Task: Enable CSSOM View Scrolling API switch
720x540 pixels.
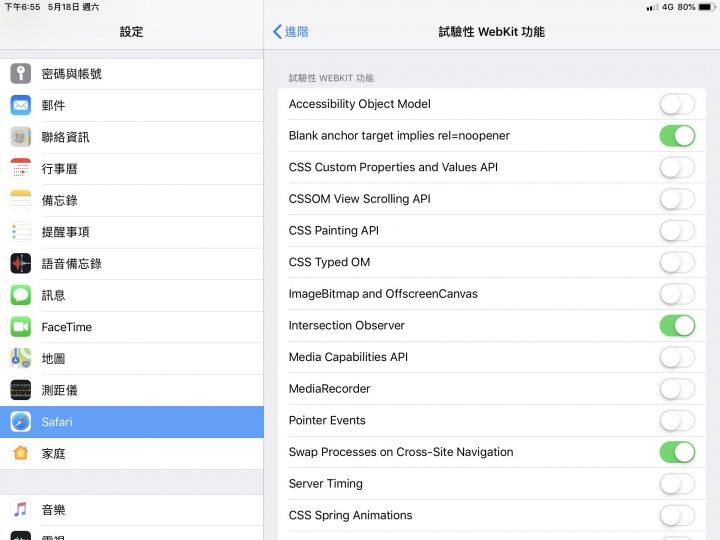Action: tap(677, 199)
